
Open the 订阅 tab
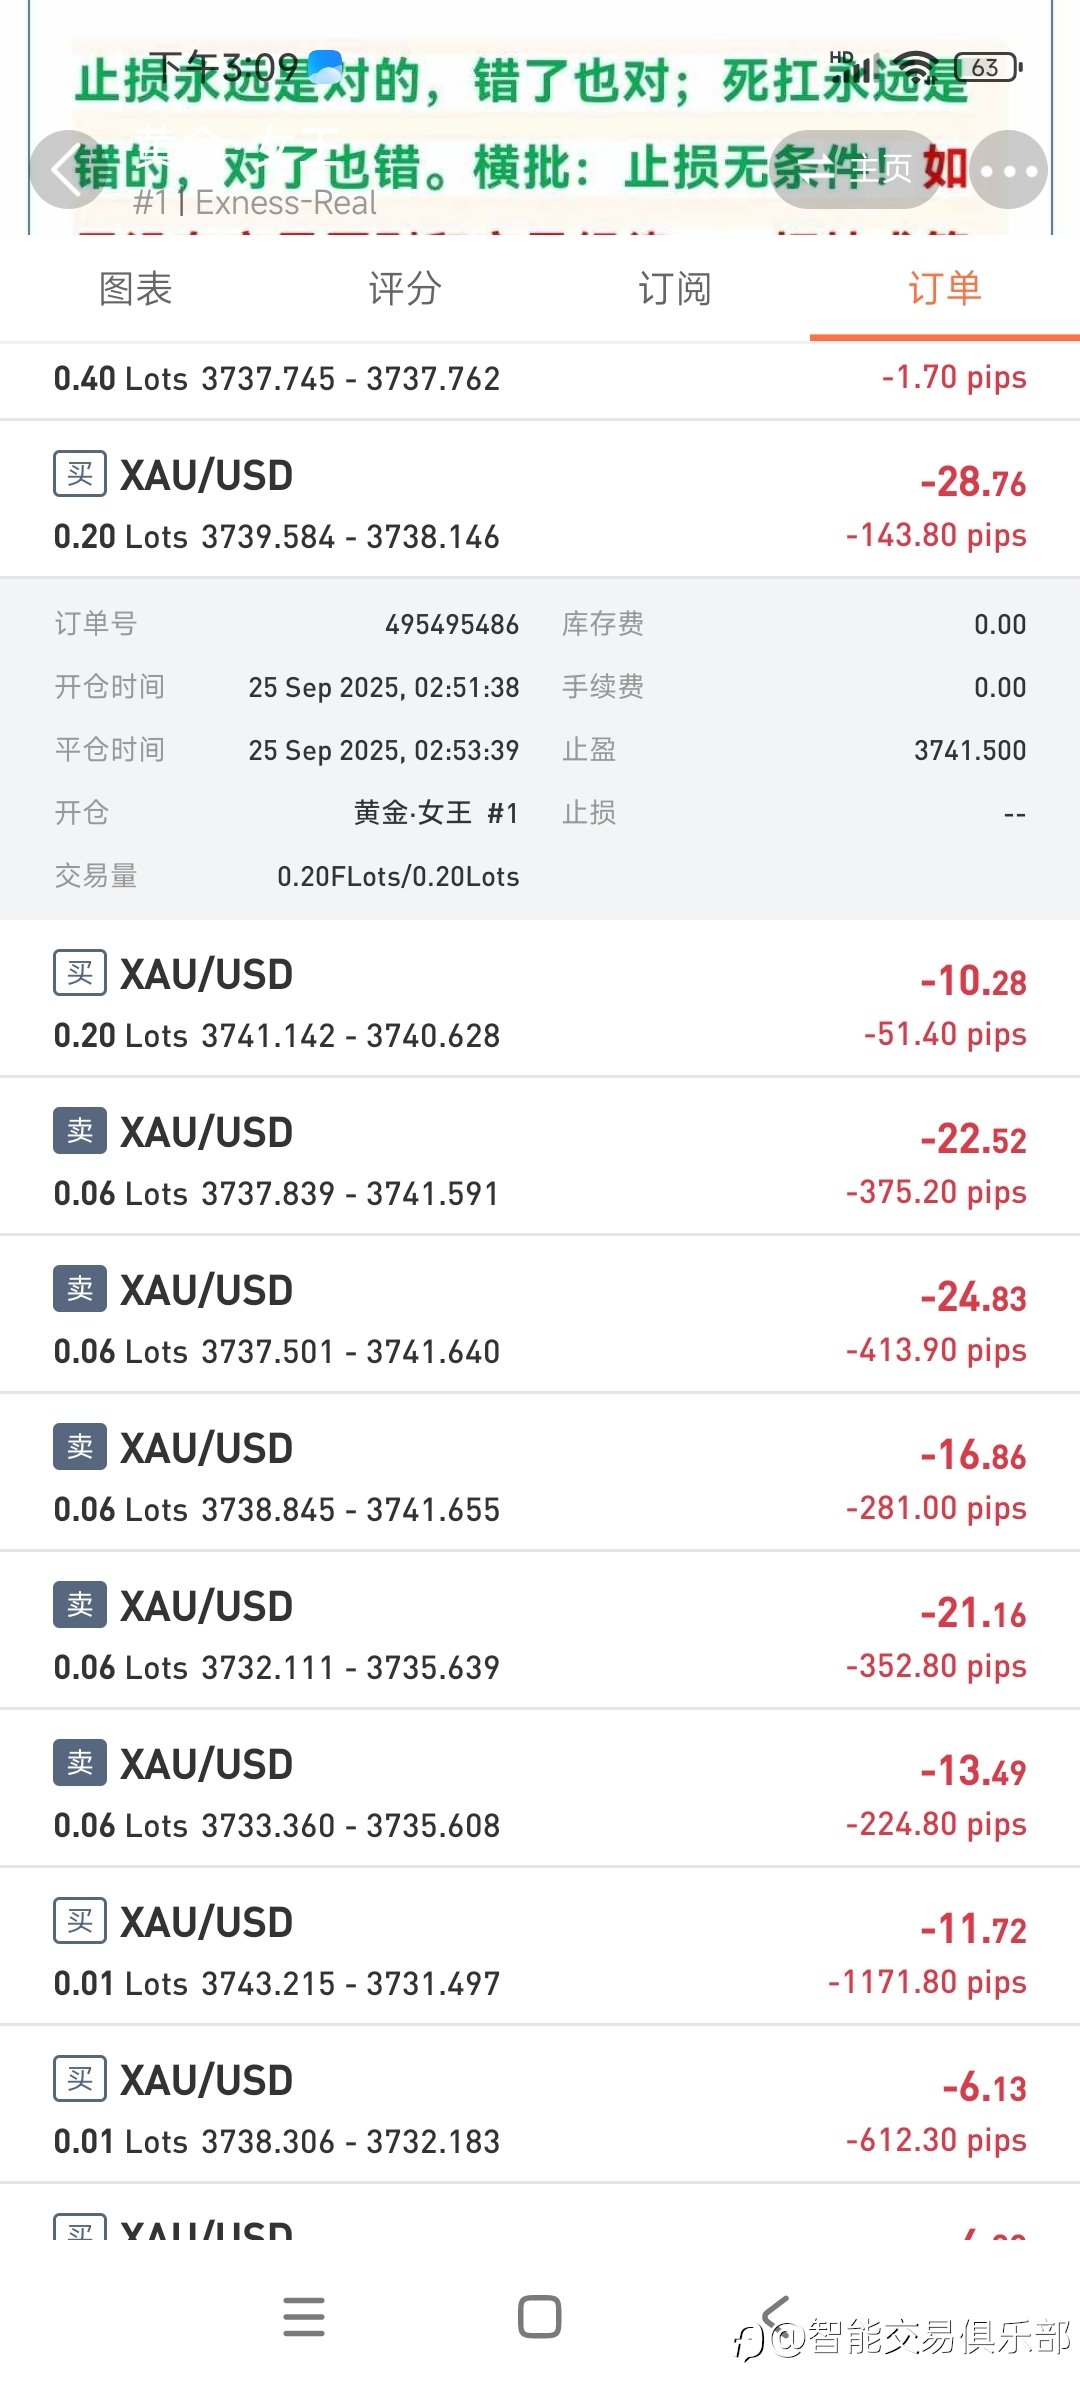click(675, 289)
